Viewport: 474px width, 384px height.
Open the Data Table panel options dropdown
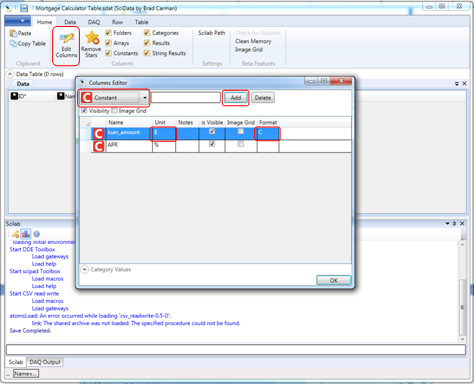[x=457, y=84]
